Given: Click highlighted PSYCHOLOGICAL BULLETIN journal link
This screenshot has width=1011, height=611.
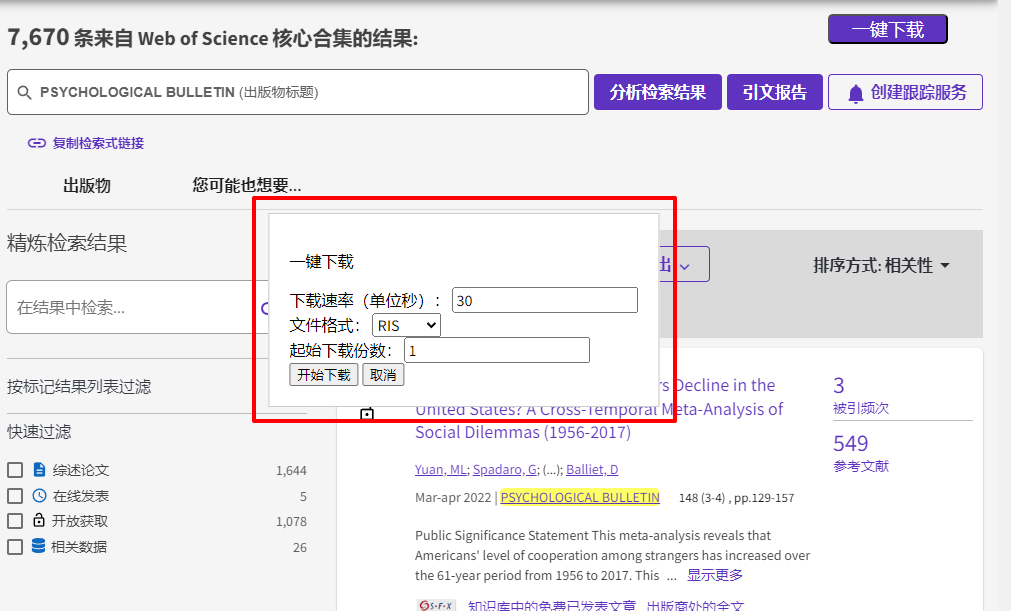Looking at the screenshot, I should tap(580, 497).
